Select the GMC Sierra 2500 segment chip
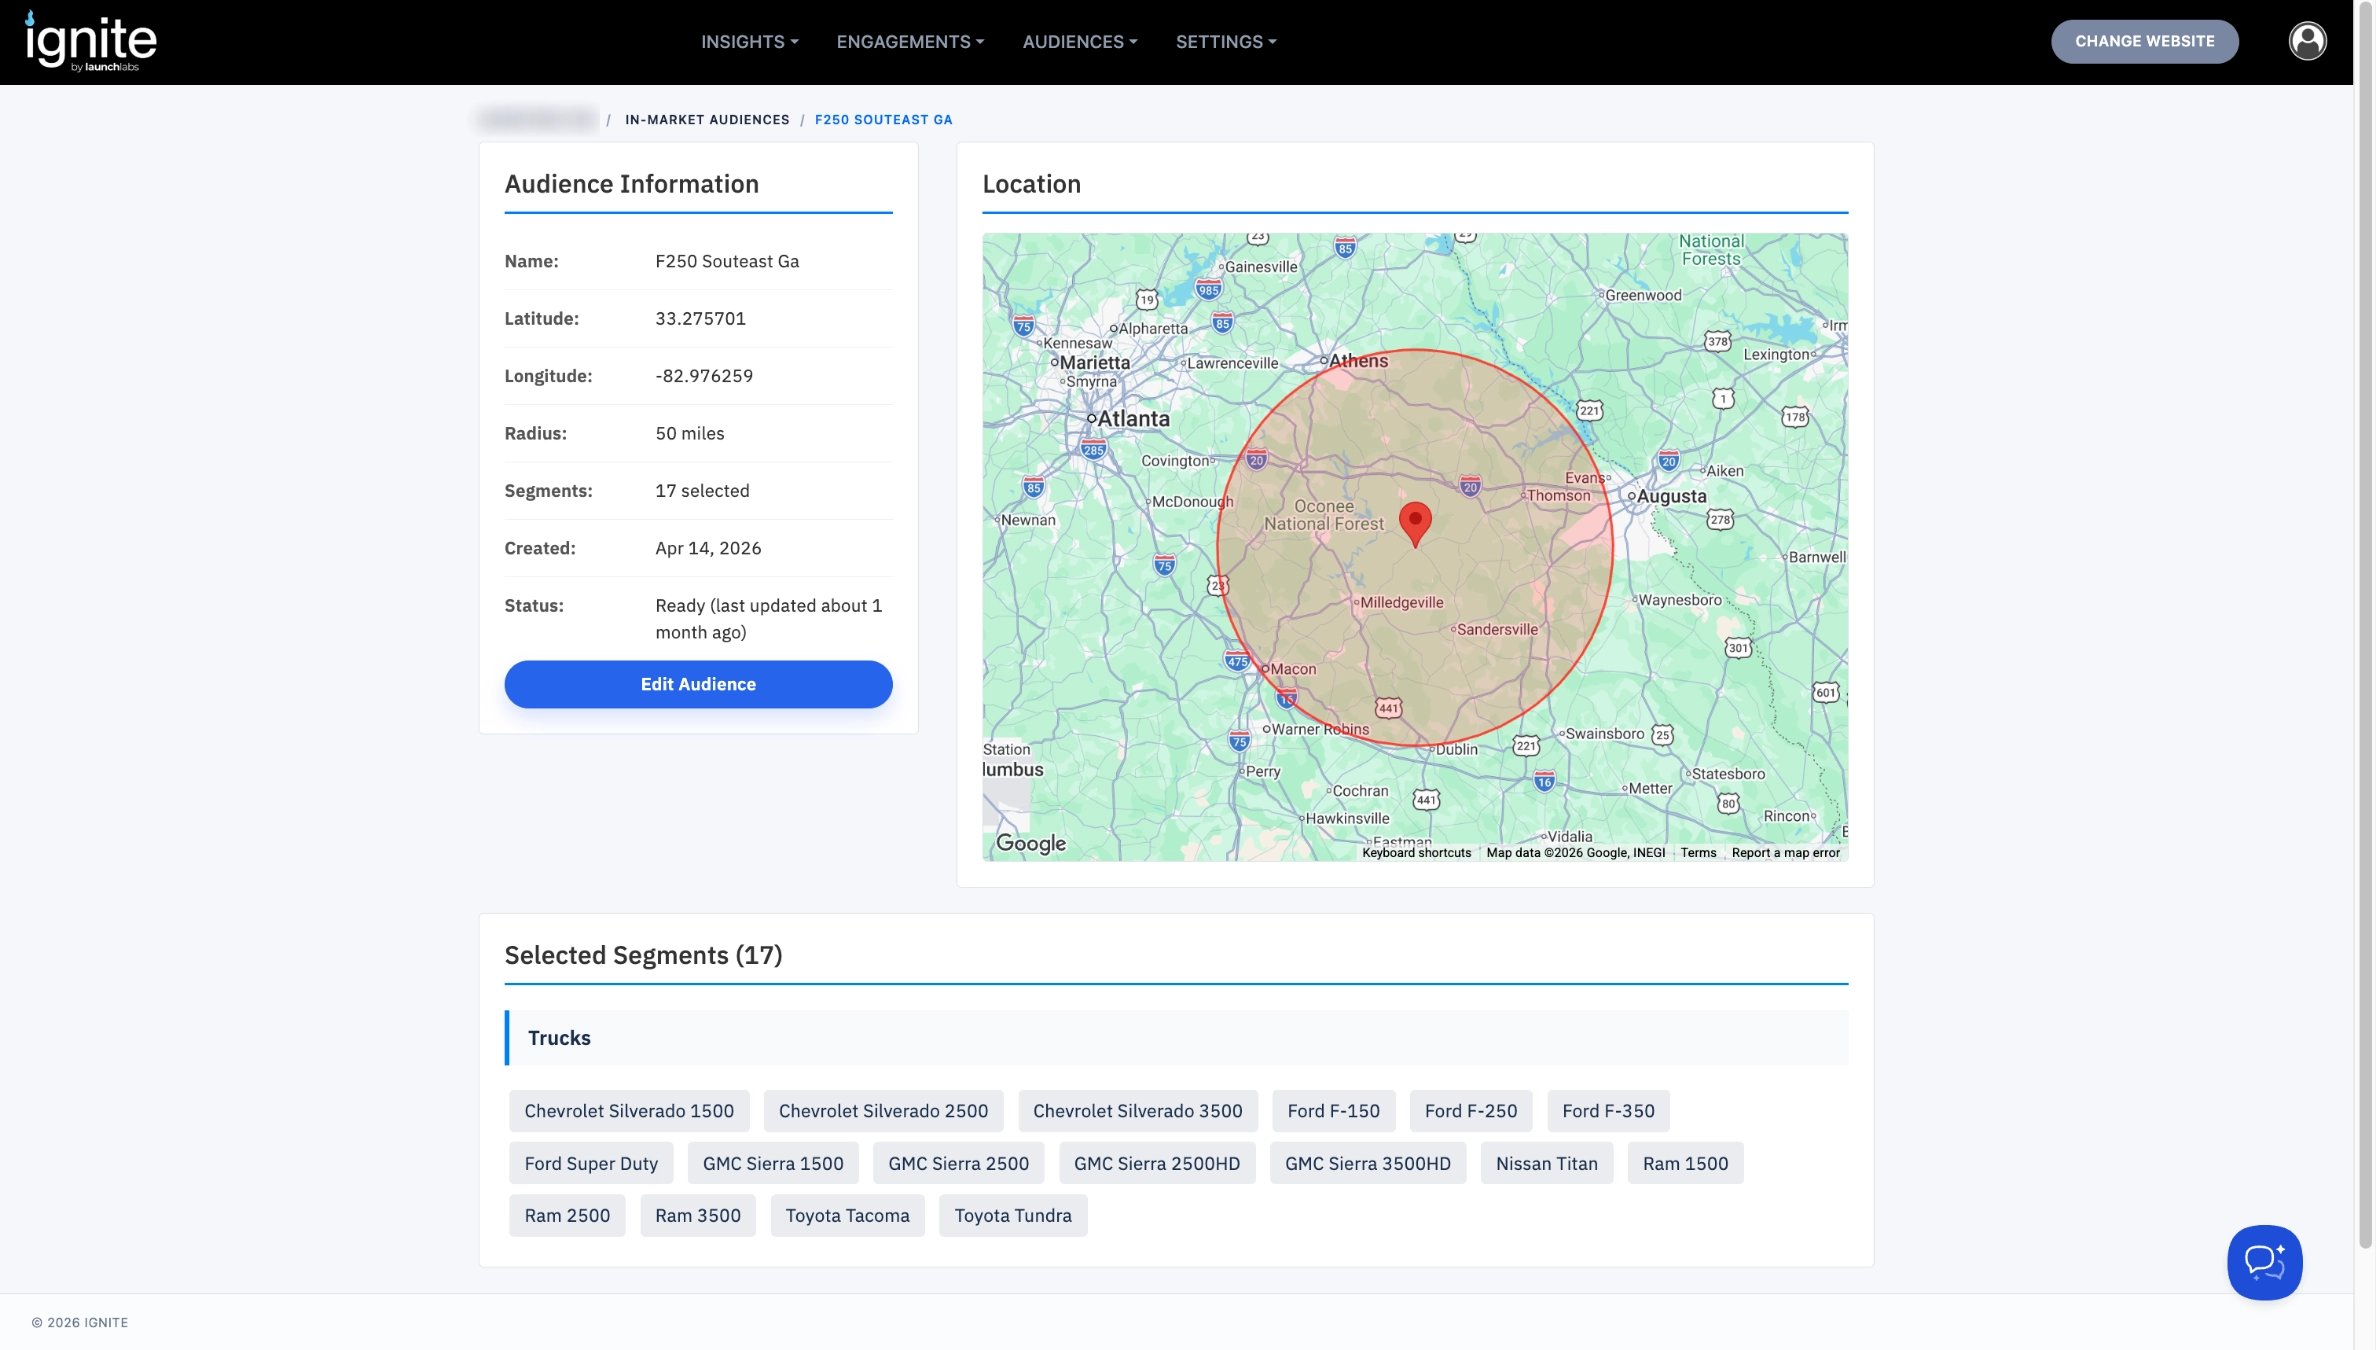The image size is (2376, 1350). [958, 1164]
